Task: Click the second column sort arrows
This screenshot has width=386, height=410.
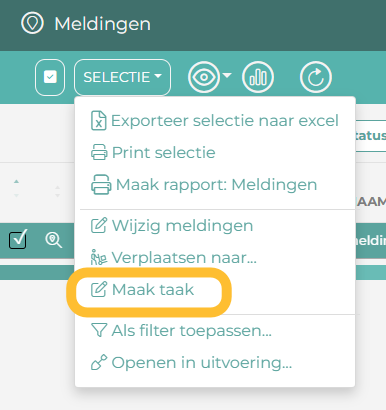Action: (57, 191)
